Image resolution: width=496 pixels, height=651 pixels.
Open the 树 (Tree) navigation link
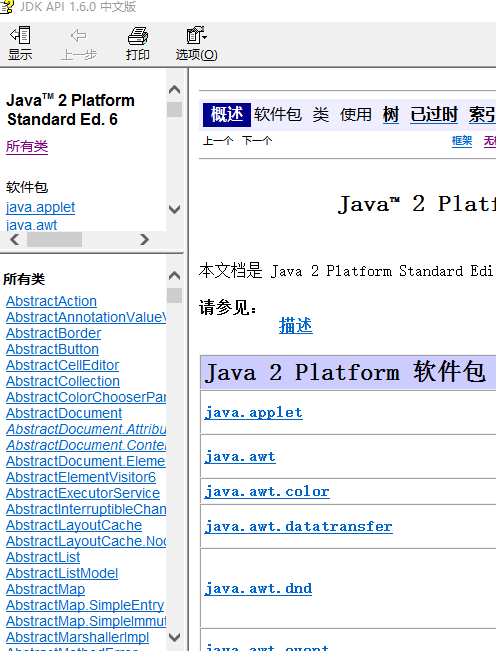coord(391,115)
